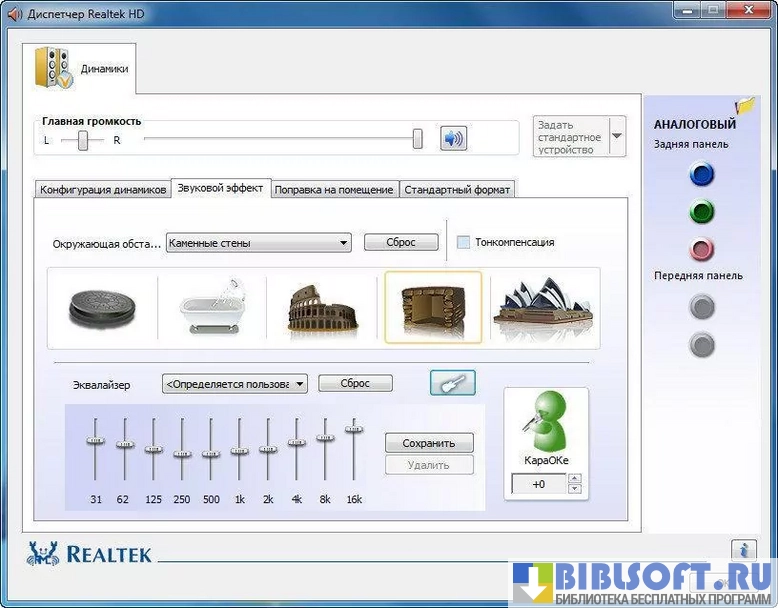Click the green KaraOKe icon

(x=545, y=421)
